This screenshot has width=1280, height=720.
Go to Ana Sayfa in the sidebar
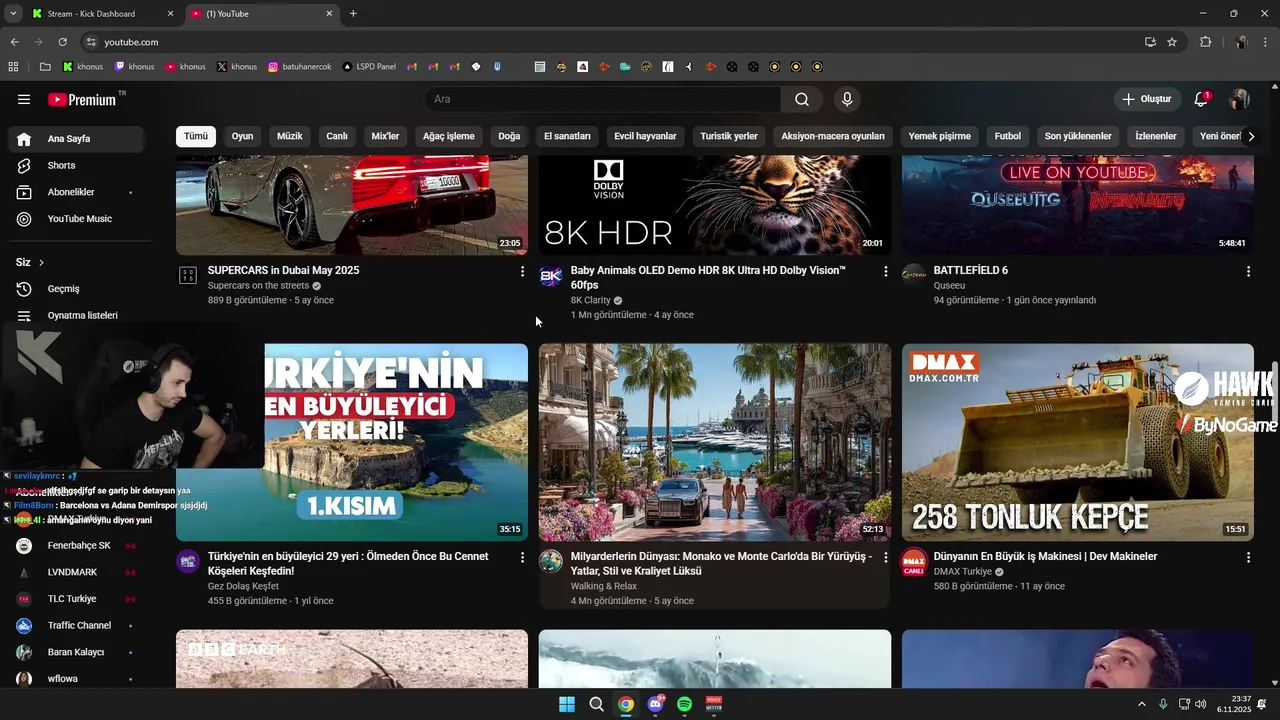[x=78, y=139]
